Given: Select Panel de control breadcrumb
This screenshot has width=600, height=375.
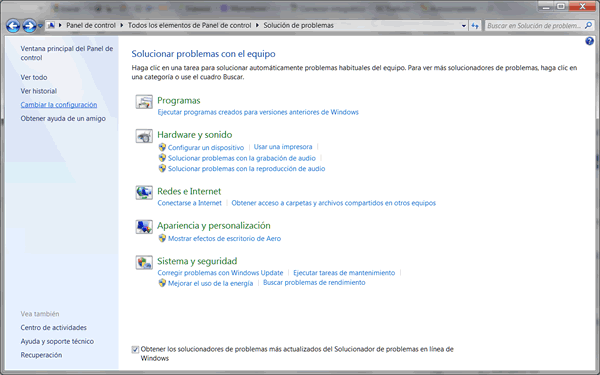Looking at the screenshot, I should pos(91,25).
